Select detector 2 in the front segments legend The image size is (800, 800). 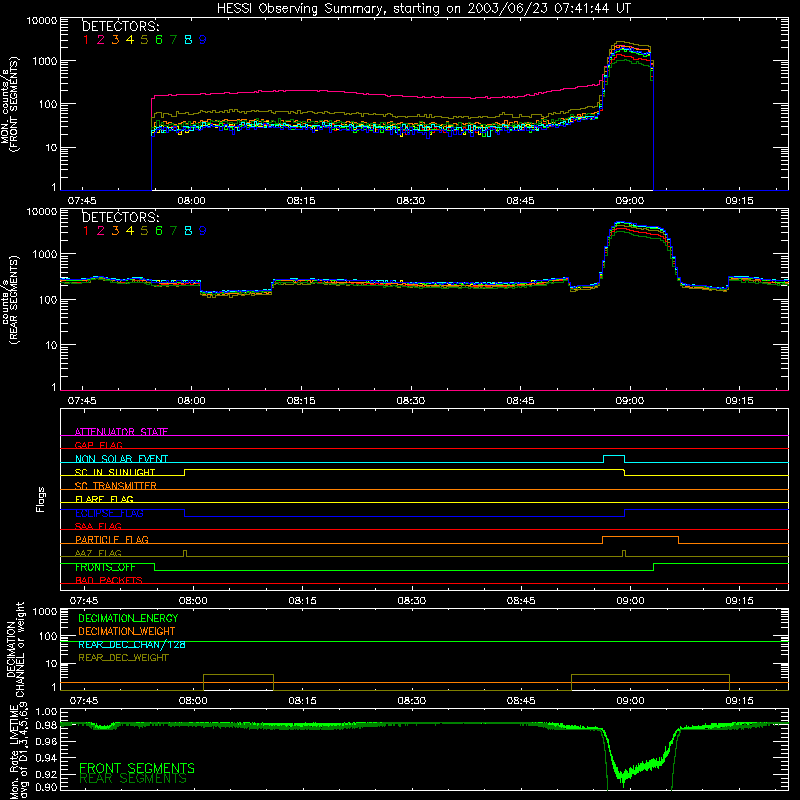coord(101,40)
